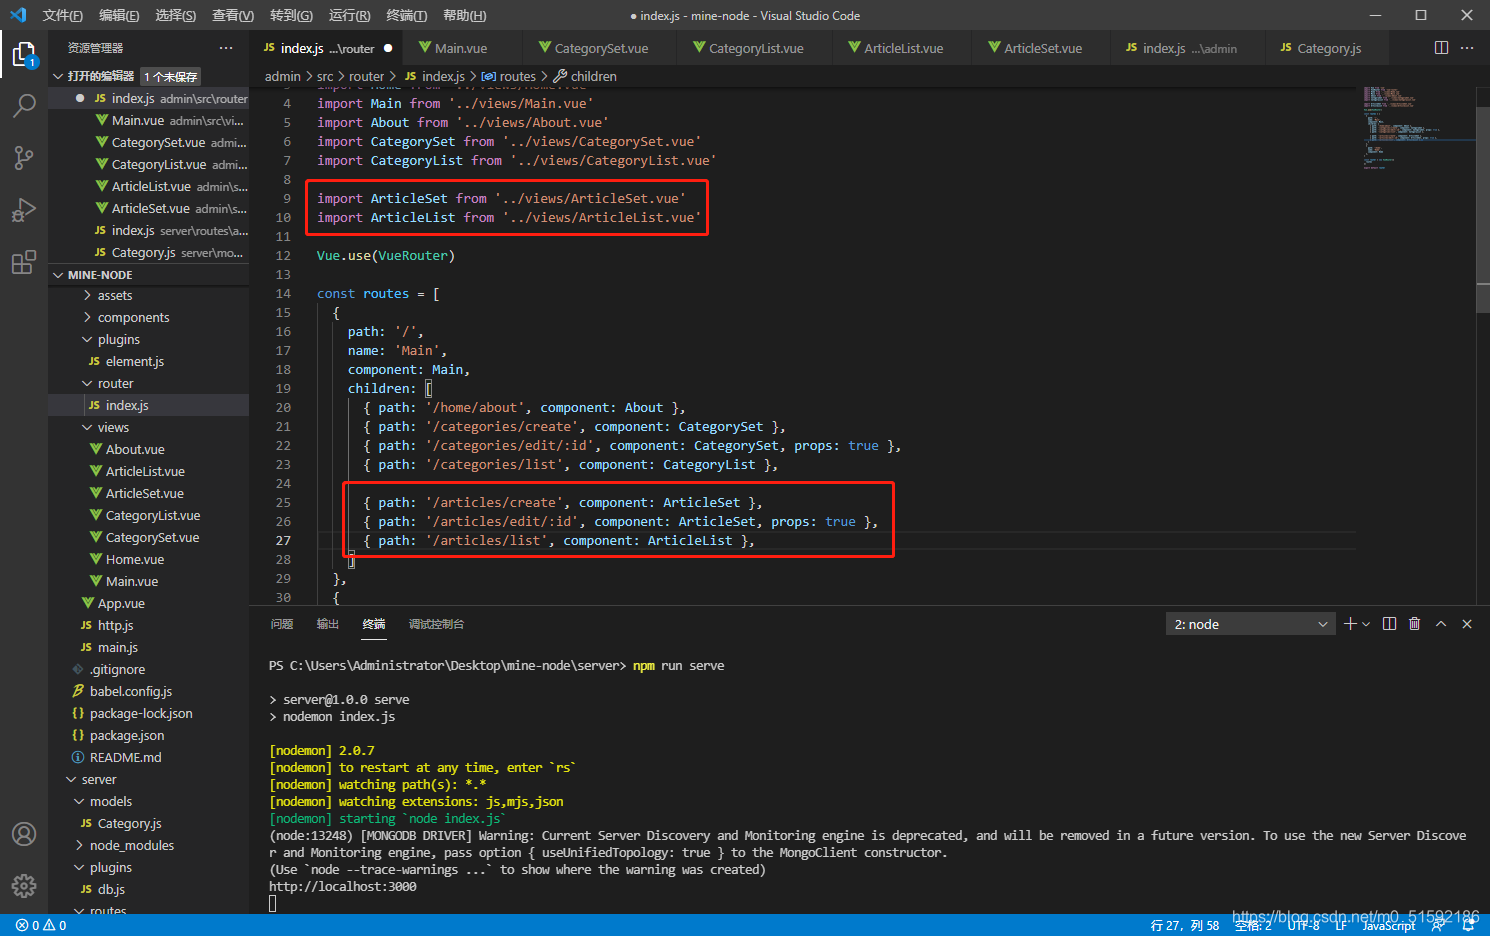Split the editor to the right
This screenshot has width=1490, height=936.
point(1441,48)
